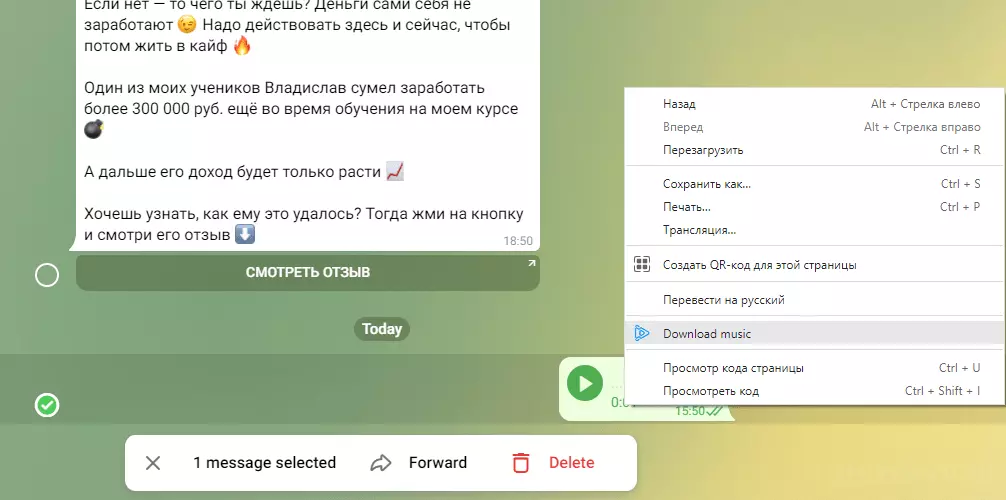The image size is (1006, 500).
Task: Choose Назад in the context menu
Action: (815, 104)
